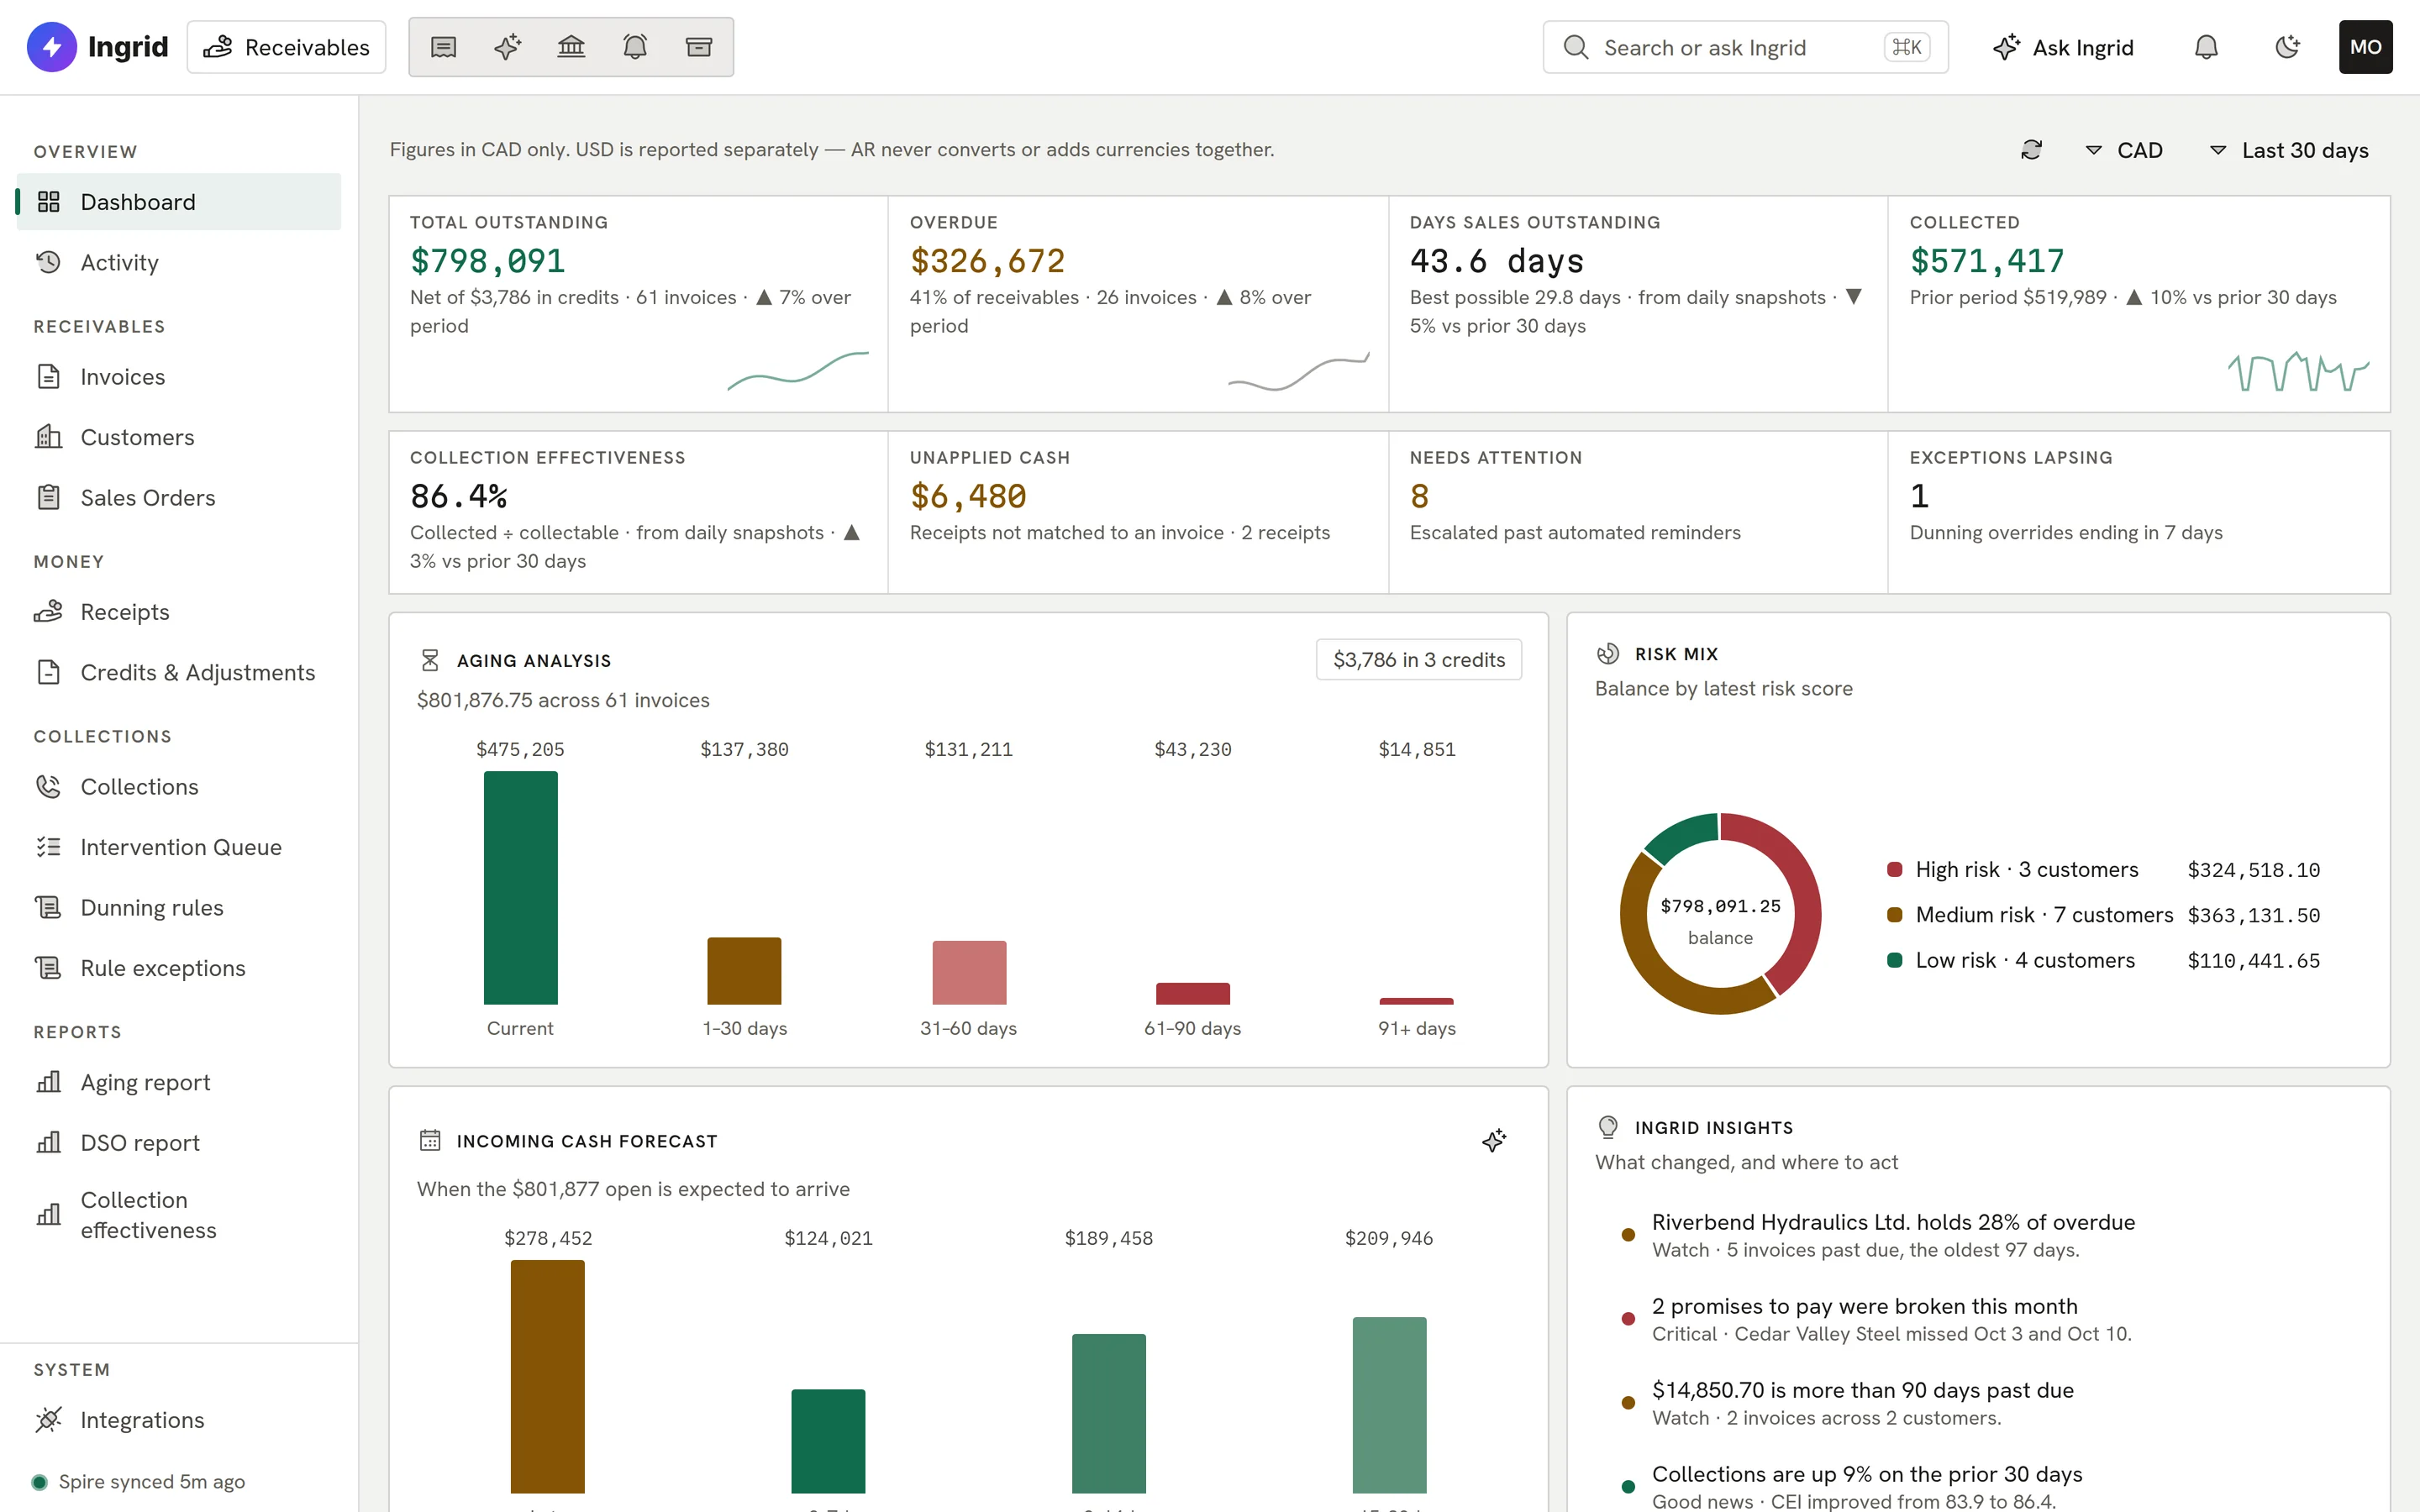Open Credits & Adjustments
This screenshot has height=1512, width=2420.
[x=179, y=672]
